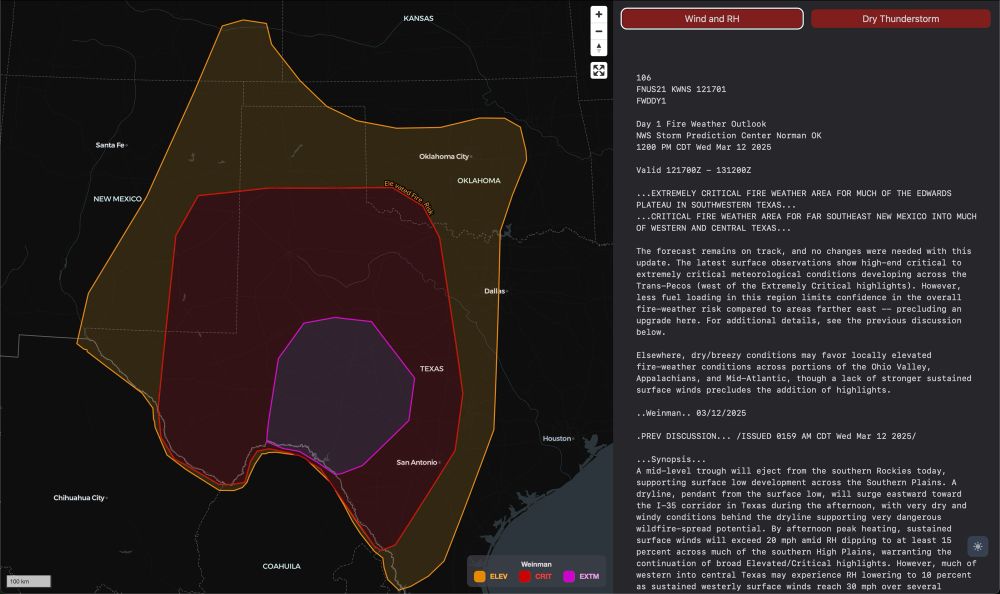This screenshot has width=1000, height=594.
Task: Zoom in on the map
Action: click(x=598, y=14)
